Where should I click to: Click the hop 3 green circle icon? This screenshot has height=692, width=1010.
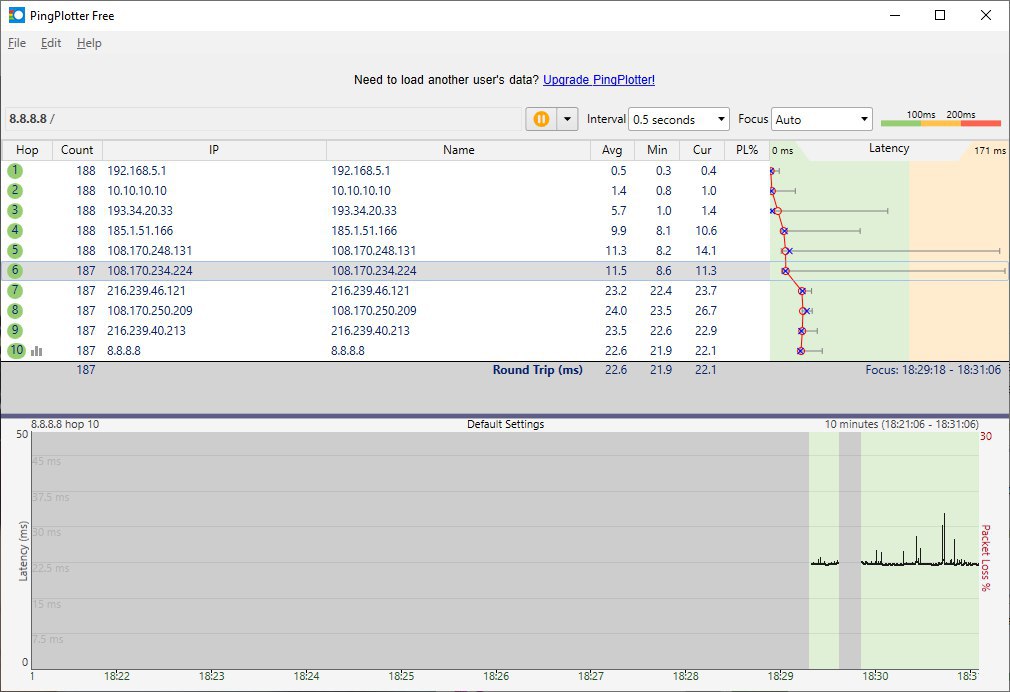click(x=15, y=211)
